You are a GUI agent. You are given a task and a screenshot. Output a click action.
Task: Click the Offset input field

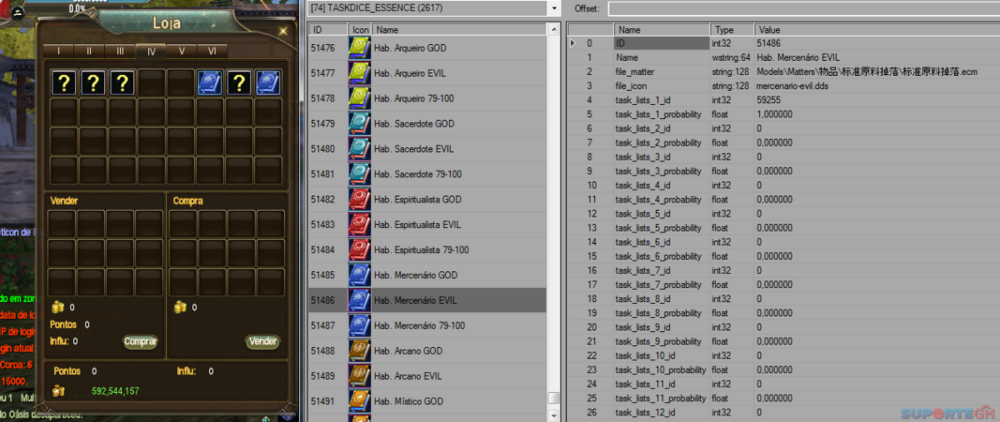[x=800, y=8]
